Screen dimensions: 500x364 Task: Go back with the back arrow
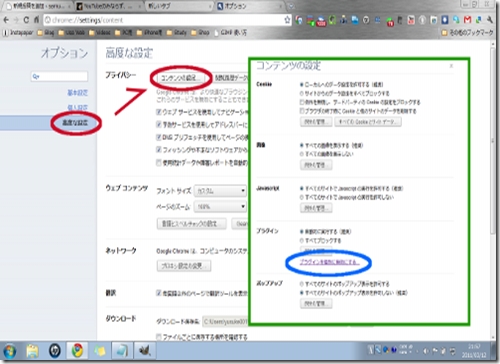click(6, 20)
